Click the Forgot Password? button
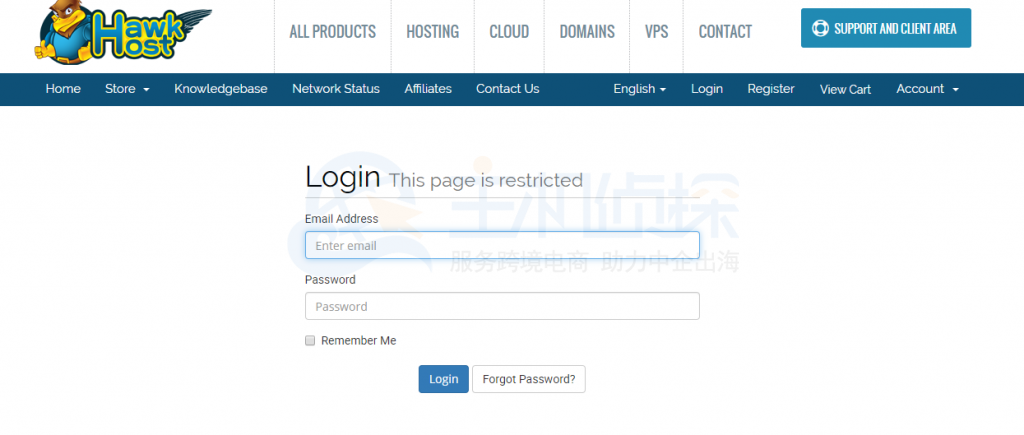This screenshot has height=435, width=1024. pyautogui.click(x=528, y=379)
